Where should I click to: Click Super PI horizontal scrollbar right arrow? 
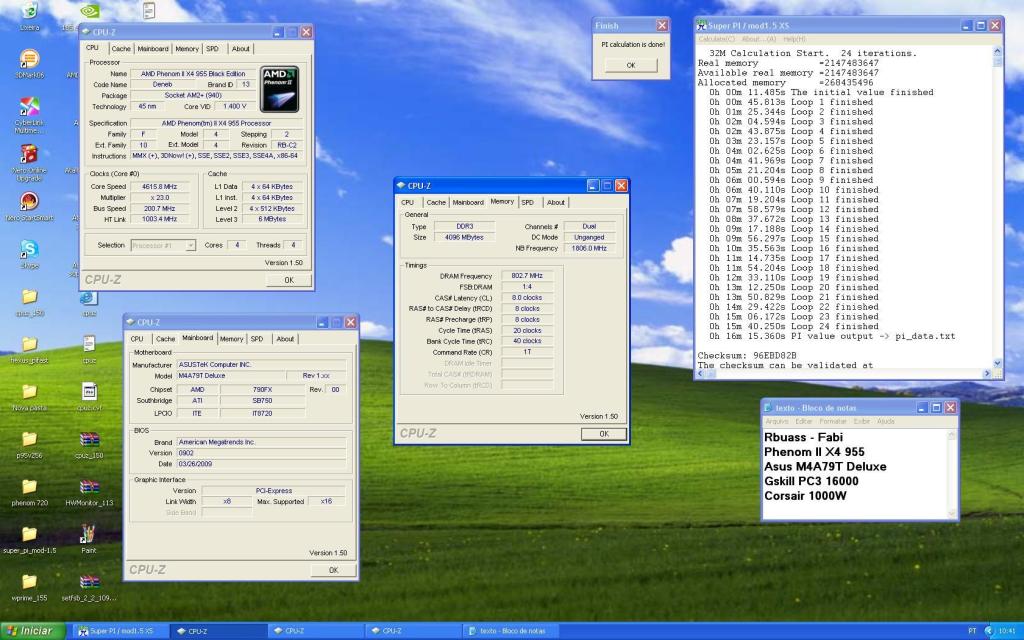[987, 374]
